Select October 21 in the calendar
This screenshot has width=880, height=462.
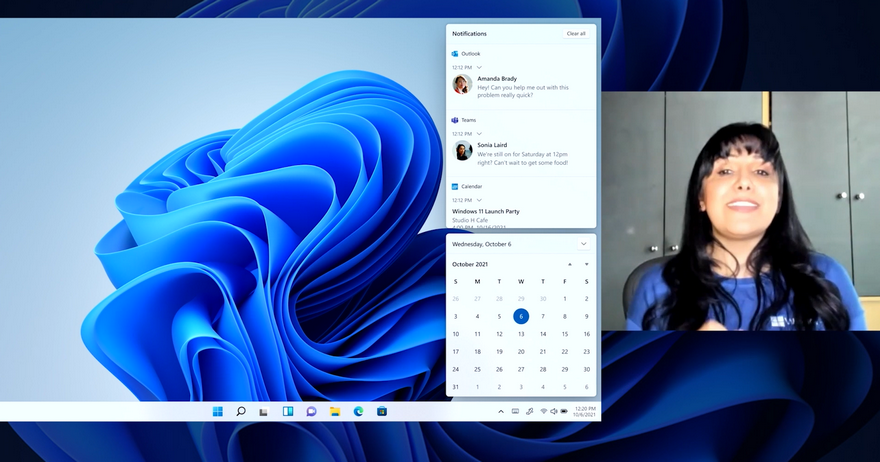click(543, 352)
